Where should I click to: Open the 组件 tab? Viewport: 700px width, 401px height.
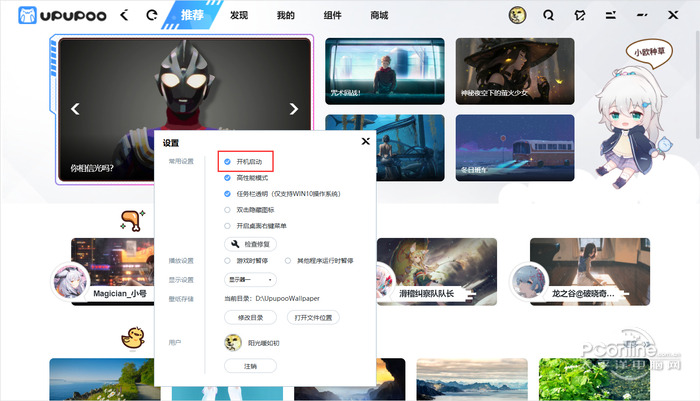tap(333, 15)
